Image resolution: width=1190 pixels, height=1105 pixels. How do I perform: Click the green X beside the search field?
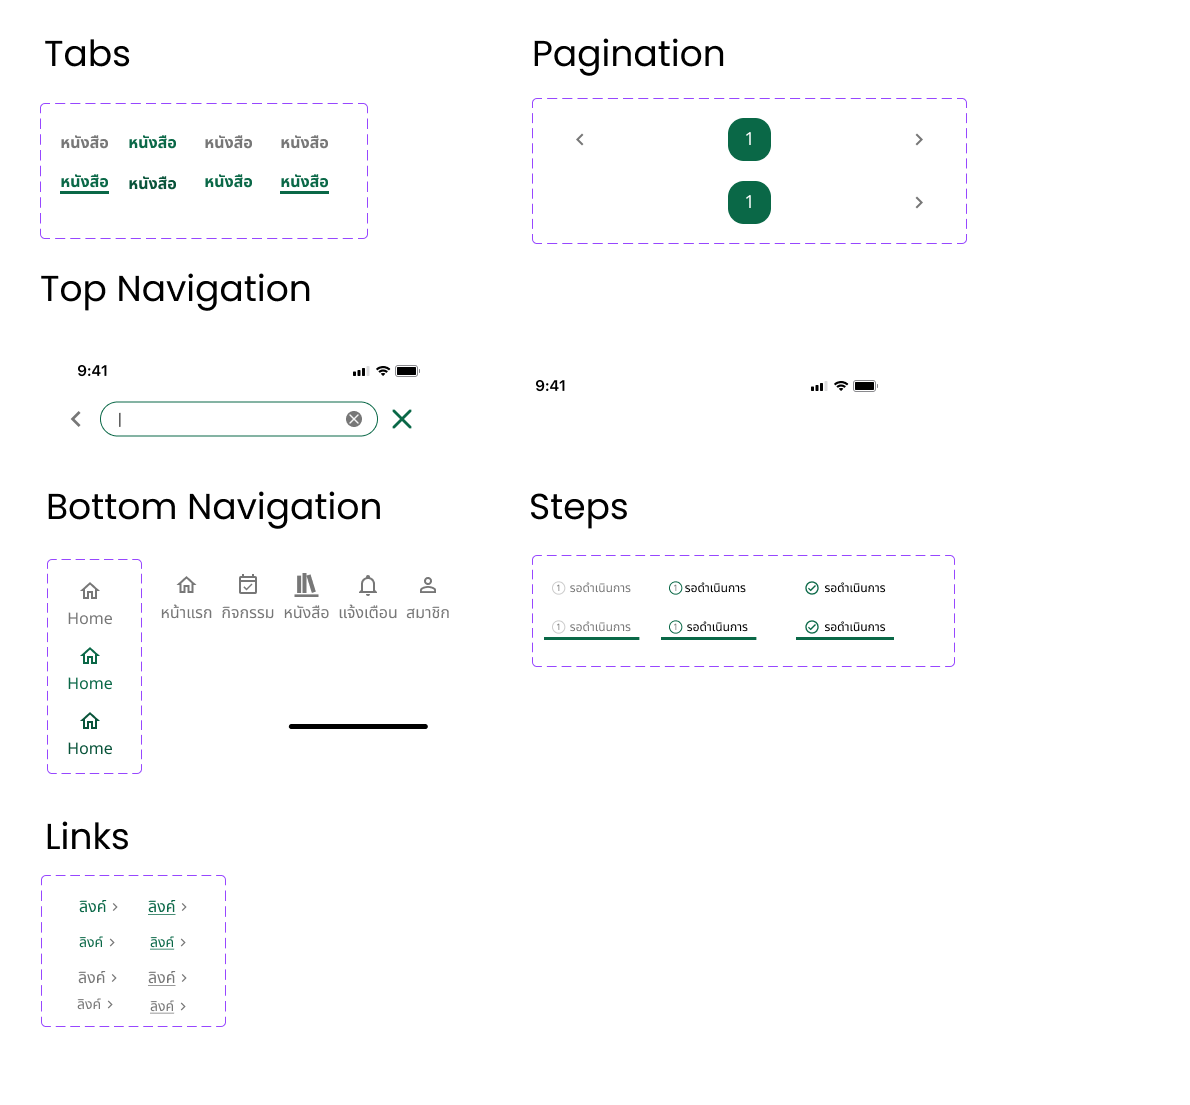[x=402, y=419]
